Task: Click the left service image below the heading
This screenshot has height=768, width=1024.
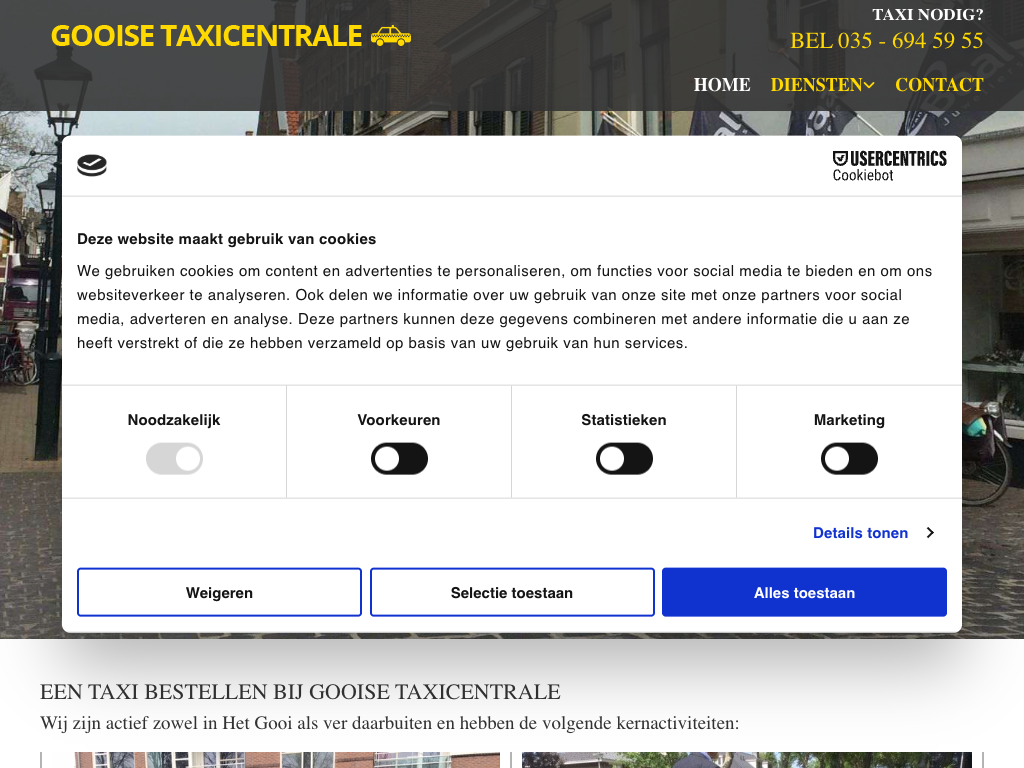Action: coord(287,760)
